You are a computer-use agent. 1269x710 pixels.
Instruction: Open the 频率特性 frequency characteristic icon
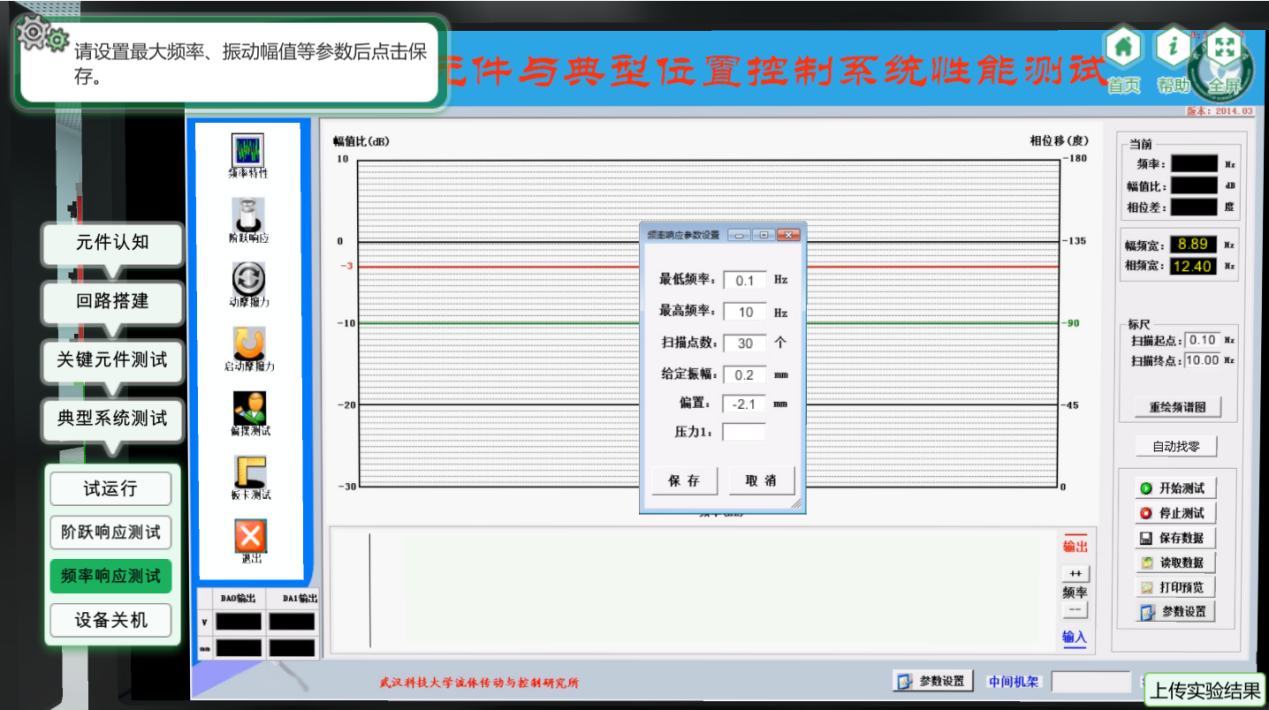click(x=248, y=152)
